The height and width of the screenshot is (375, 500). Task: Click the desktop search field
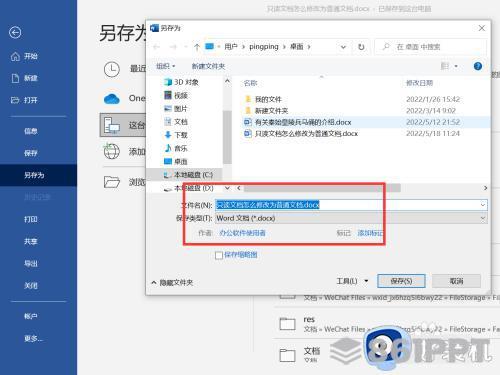[430, 47]
